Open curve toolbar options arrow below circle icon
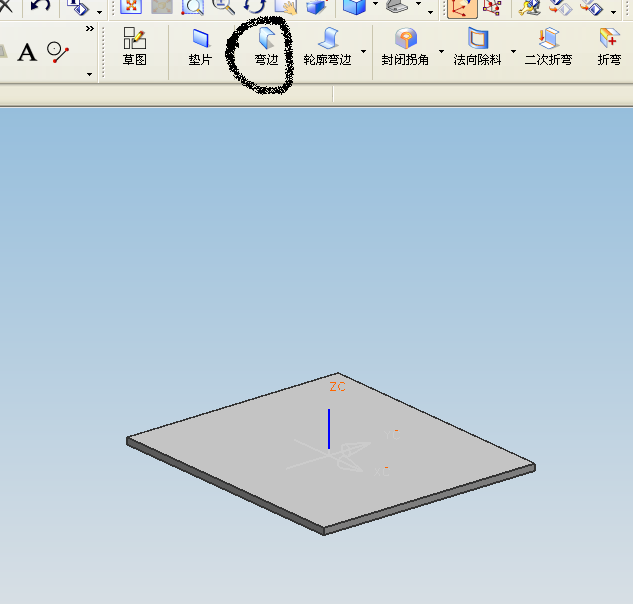 [90, 74]
